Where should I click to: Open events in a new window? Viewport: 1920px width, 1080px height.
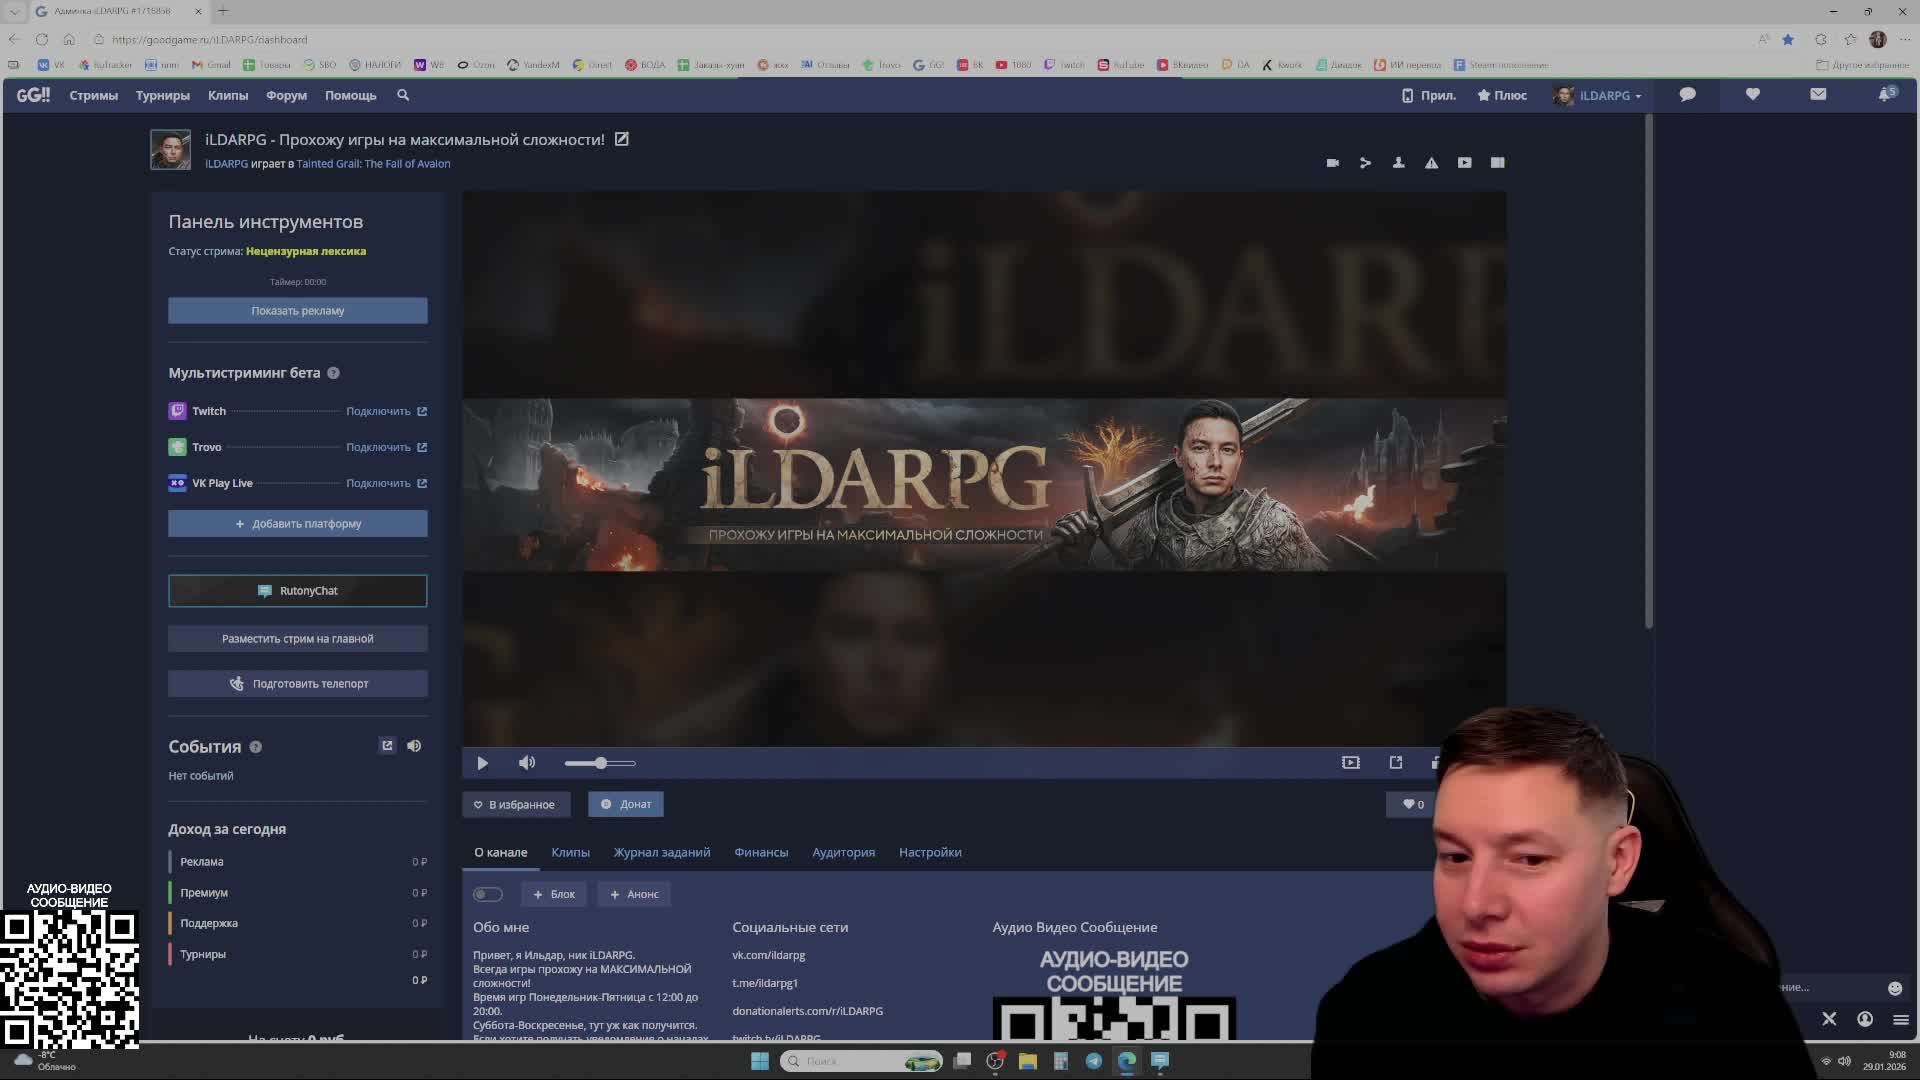pyautogui.click(x=387, y=746)
